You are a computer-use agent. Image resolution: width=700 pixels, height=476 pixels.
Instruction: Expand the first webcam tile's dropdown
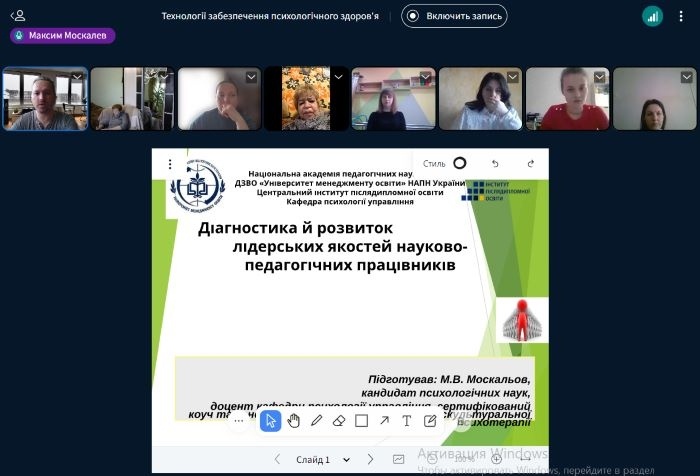[x=78, y=76]
